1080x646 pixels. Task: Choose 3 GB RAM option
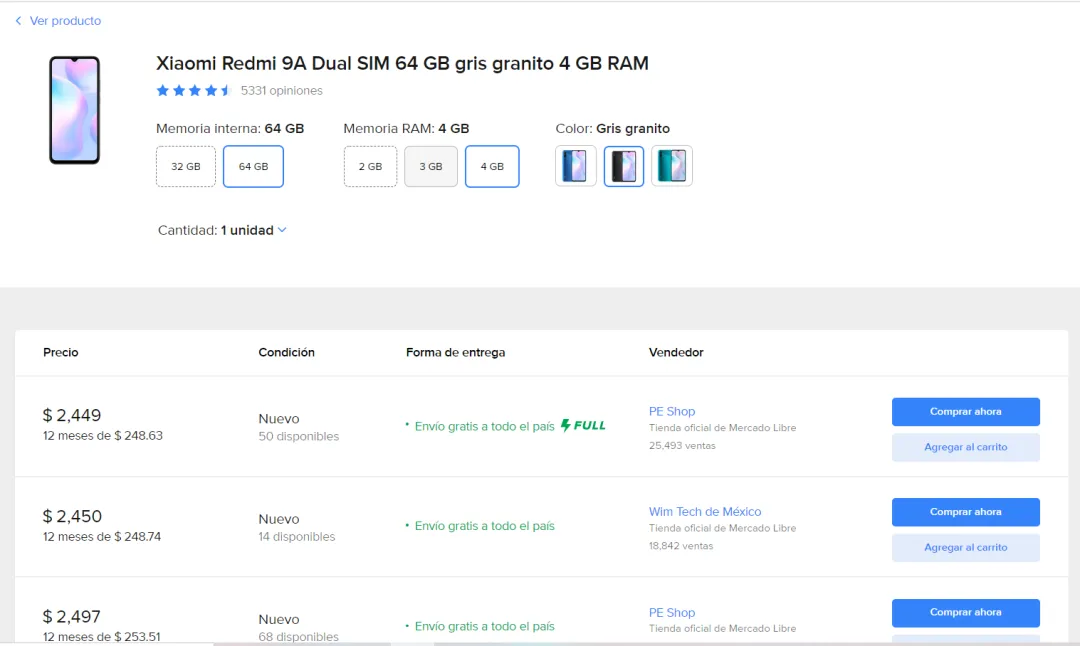point(431,167)
